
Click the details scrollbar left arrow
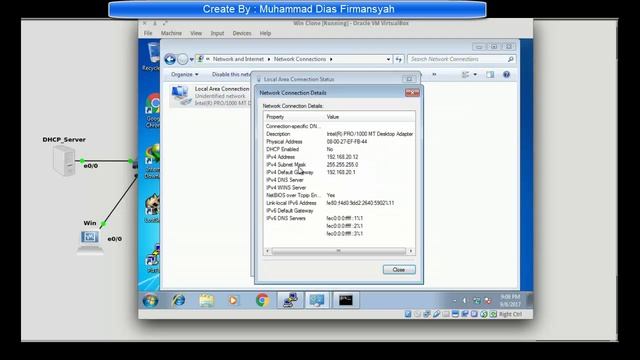pyautogui.click(x=268, y=251)
